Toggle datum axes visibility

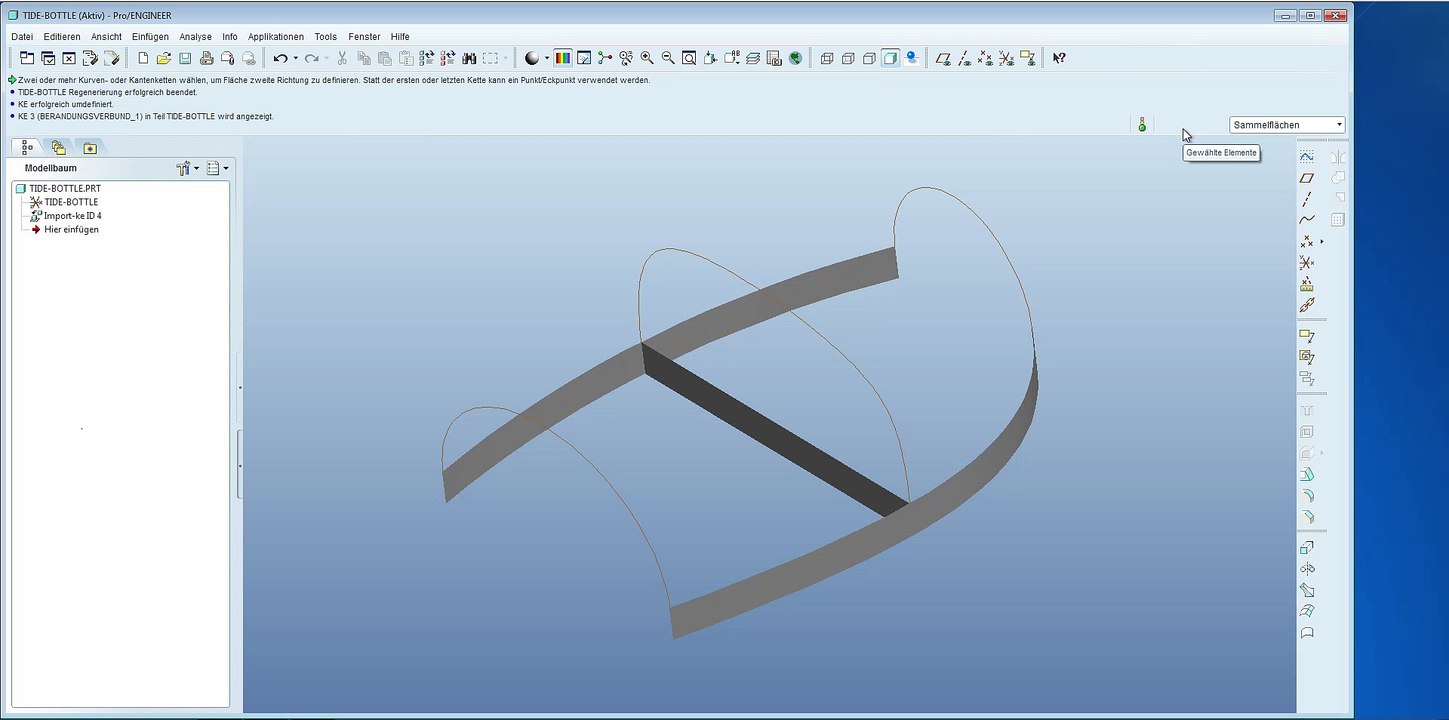coord(964,58)
